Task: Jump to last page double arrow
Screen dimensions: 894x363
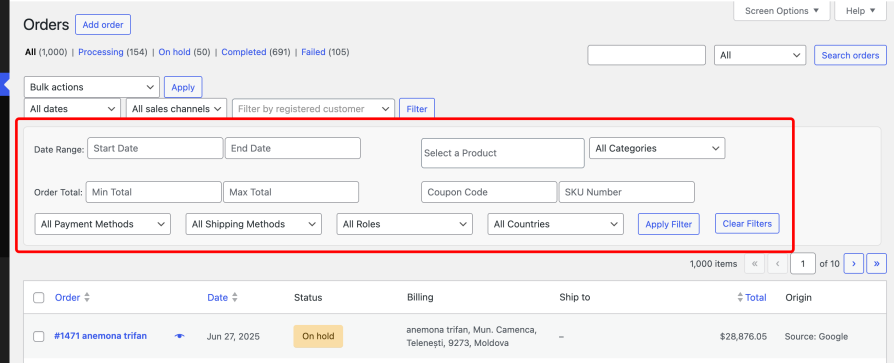Action: coord(876,264)
